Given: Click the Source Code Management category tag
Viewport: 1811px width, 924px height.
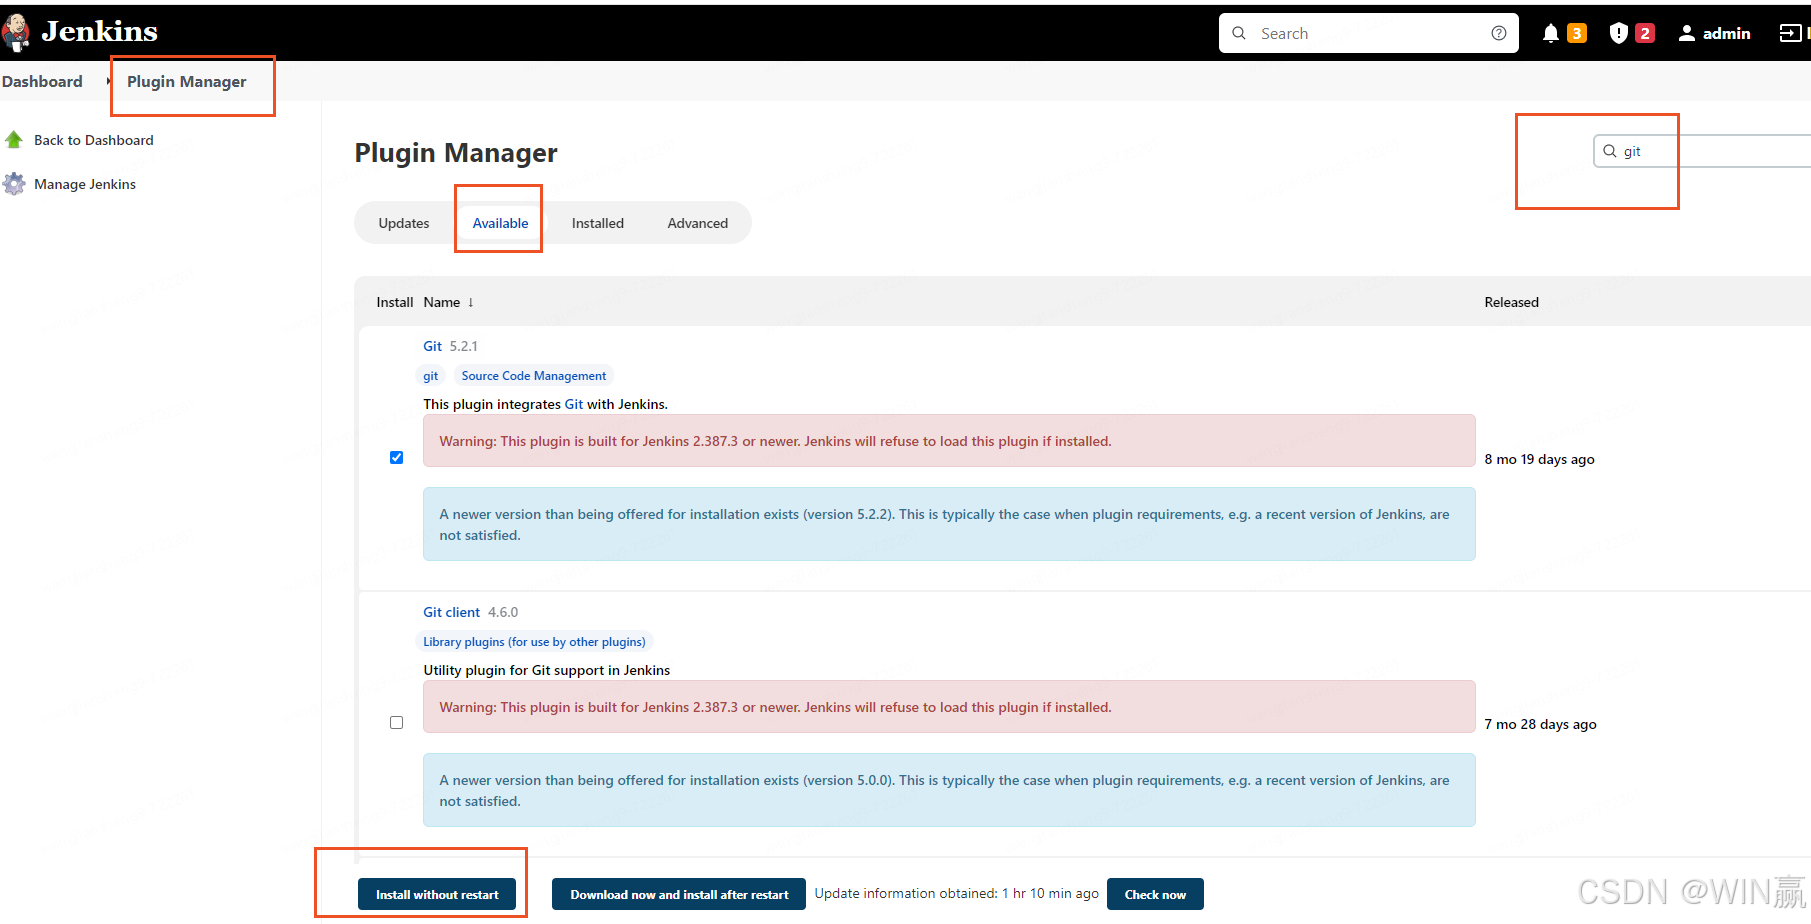Looking at the screenshot, I should [x=534, y=376].
